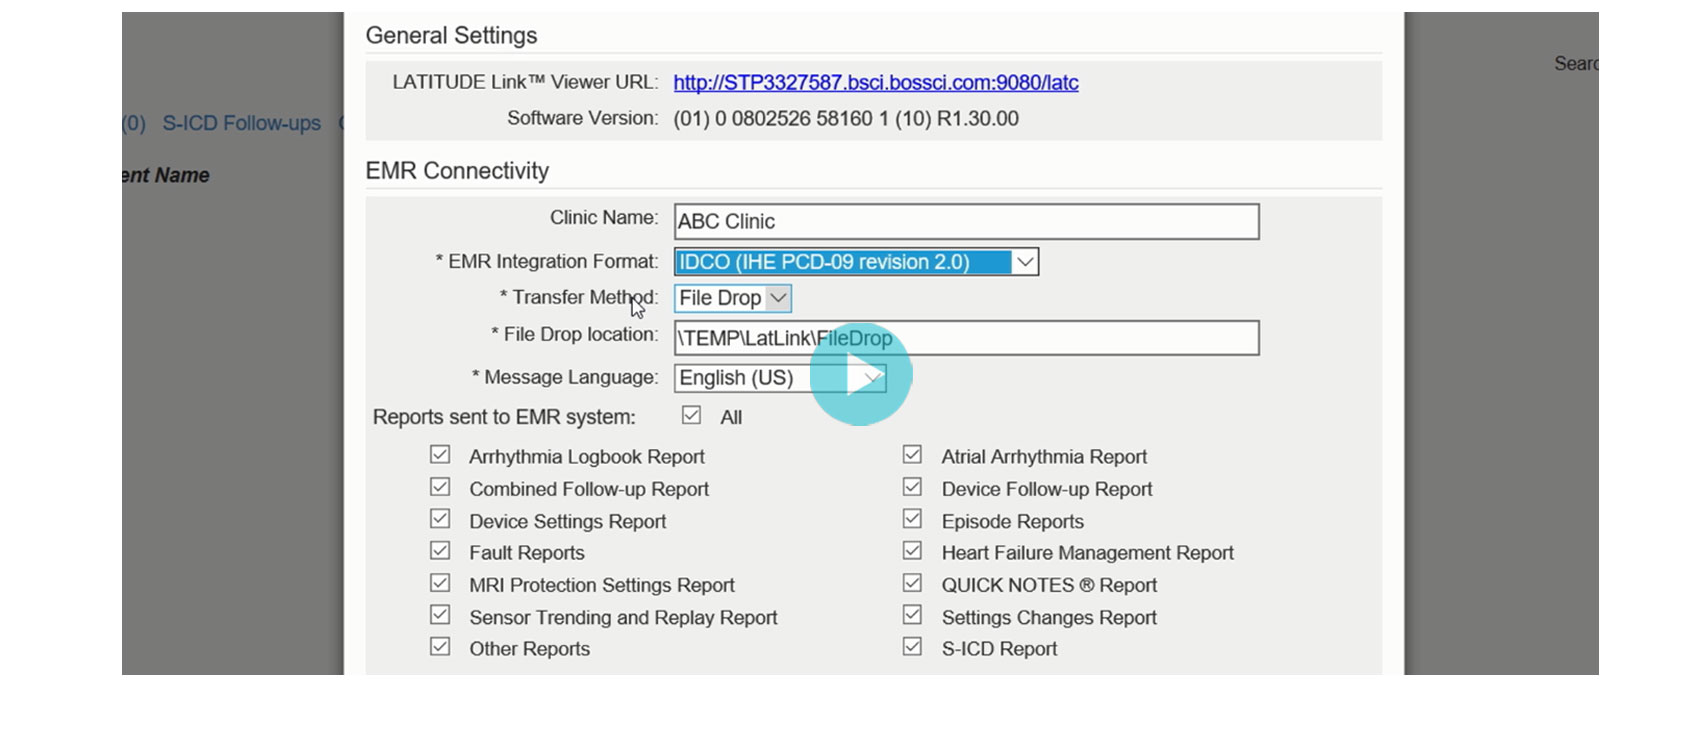Uncheck QUICK NOTES Report checkbox
Screen dimensions: 1700x744
[x=912, y=583]
